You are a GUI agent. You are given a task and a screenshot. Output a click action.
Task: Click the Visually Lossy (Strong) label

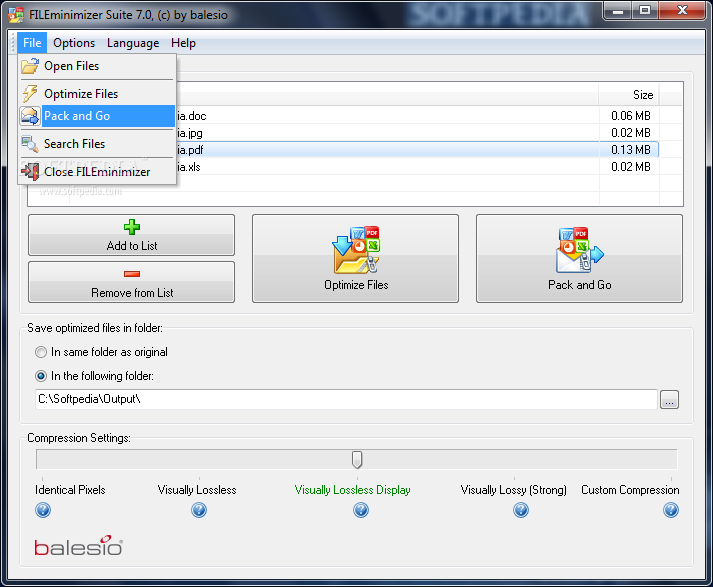(x=513, y=490)
